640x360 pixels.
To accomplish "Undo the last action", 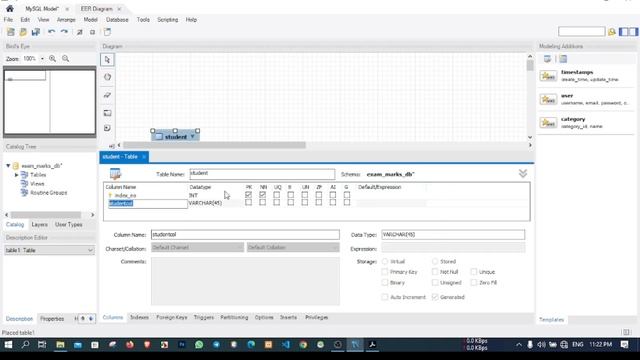I will (x=51, y=32).
